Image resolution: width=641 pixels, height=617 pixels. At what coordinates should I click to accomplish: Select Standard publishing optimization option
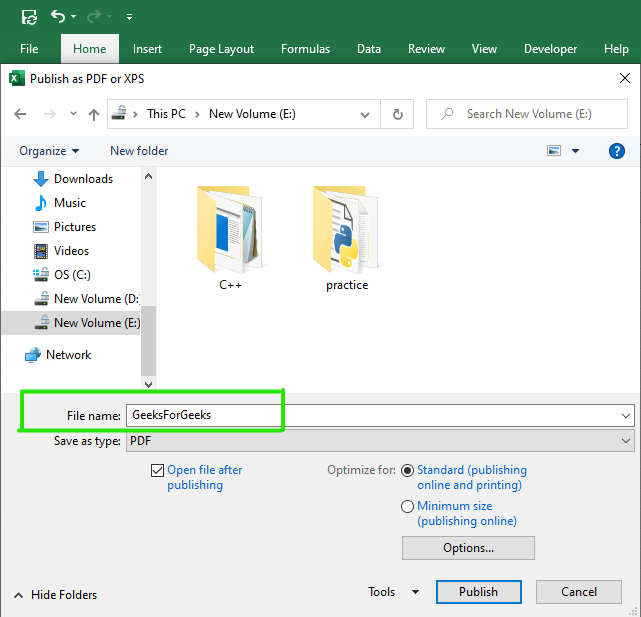pos(407,470)
